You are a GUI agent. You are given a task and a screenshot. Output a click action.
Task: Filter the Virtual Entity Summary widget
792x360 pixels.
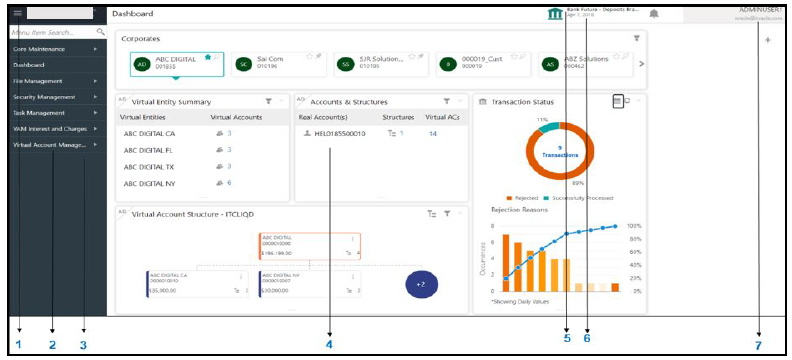(x=269, y=101)
